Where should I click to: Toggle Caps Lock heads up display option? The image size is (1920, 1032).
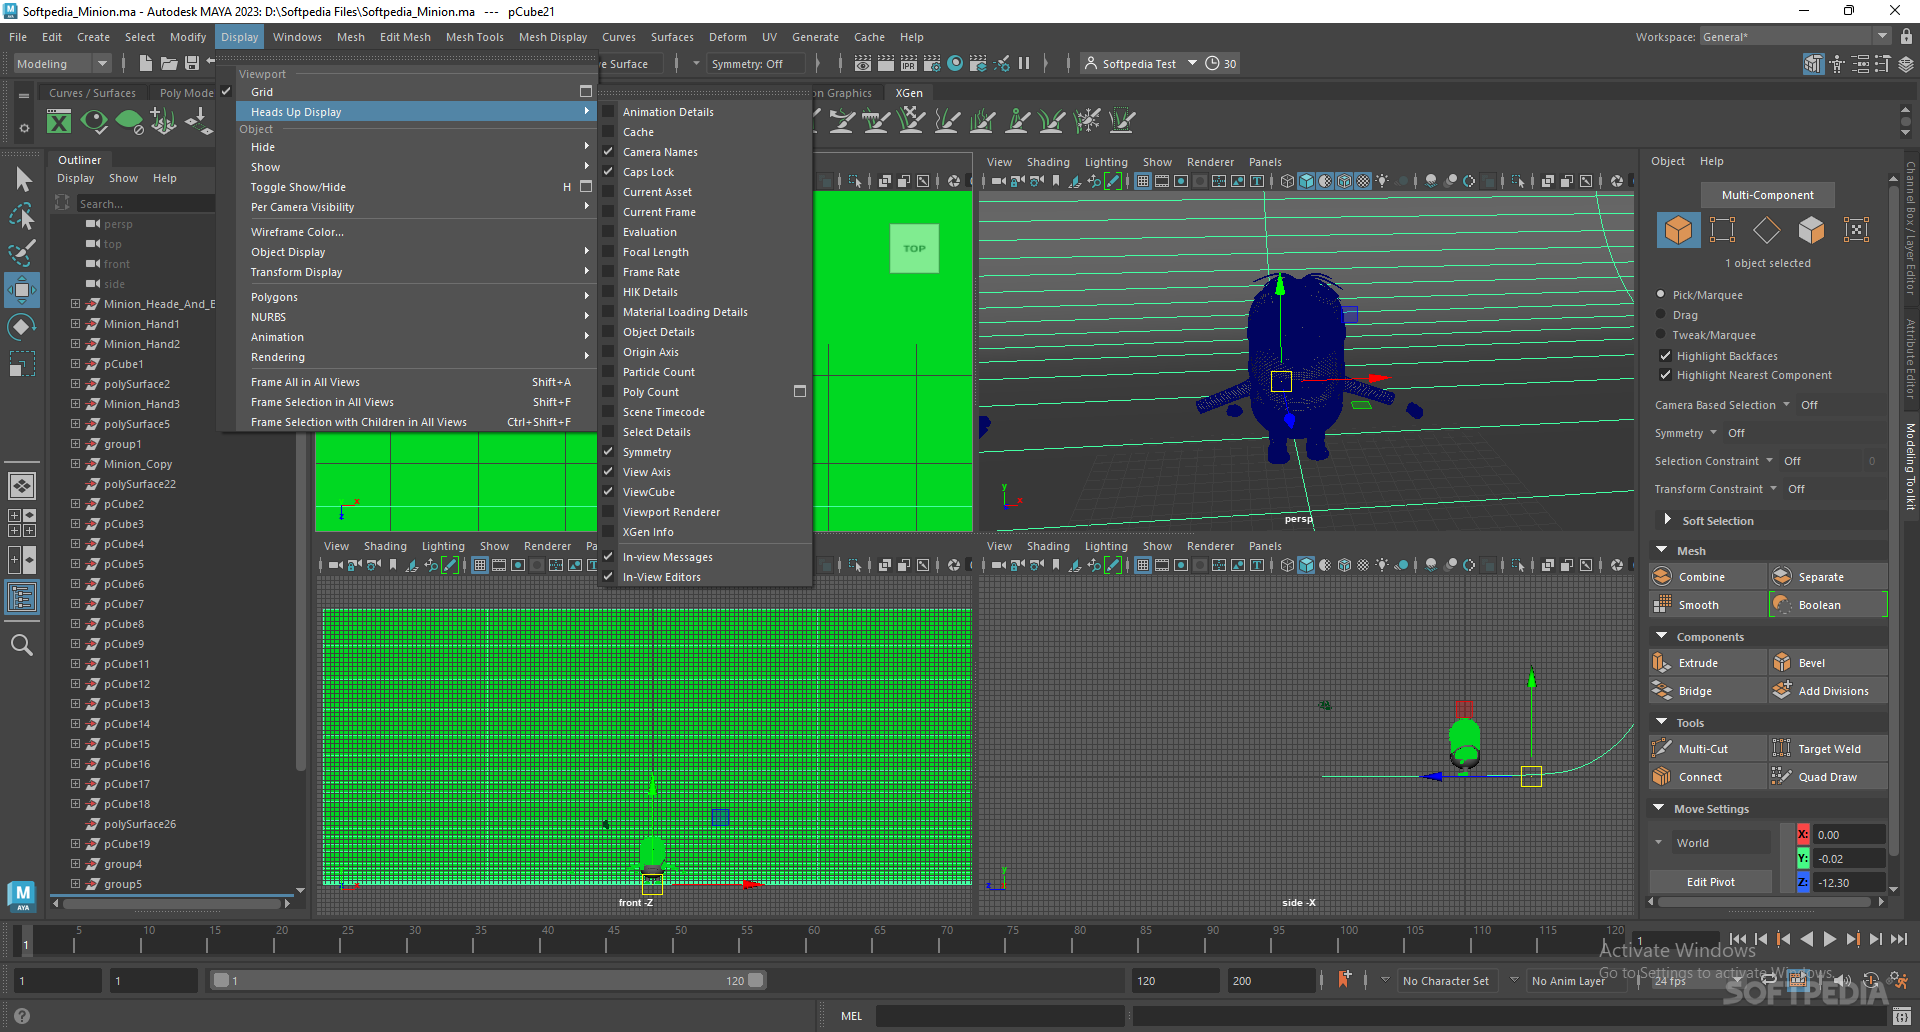pos(648,172)
